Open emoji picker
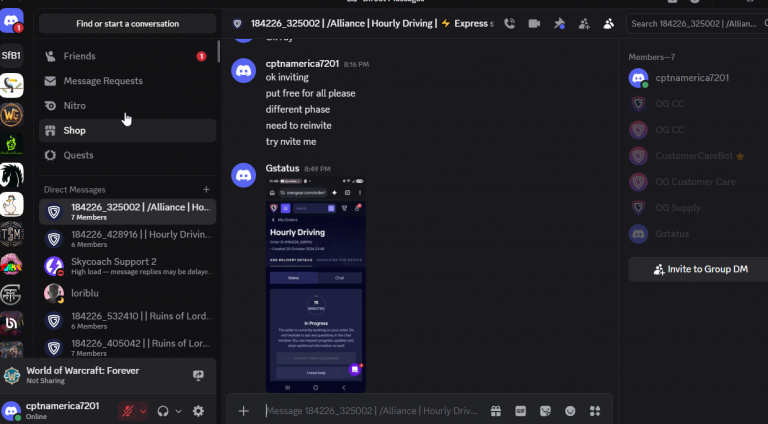The image size is (768, 424). [570, 411]
